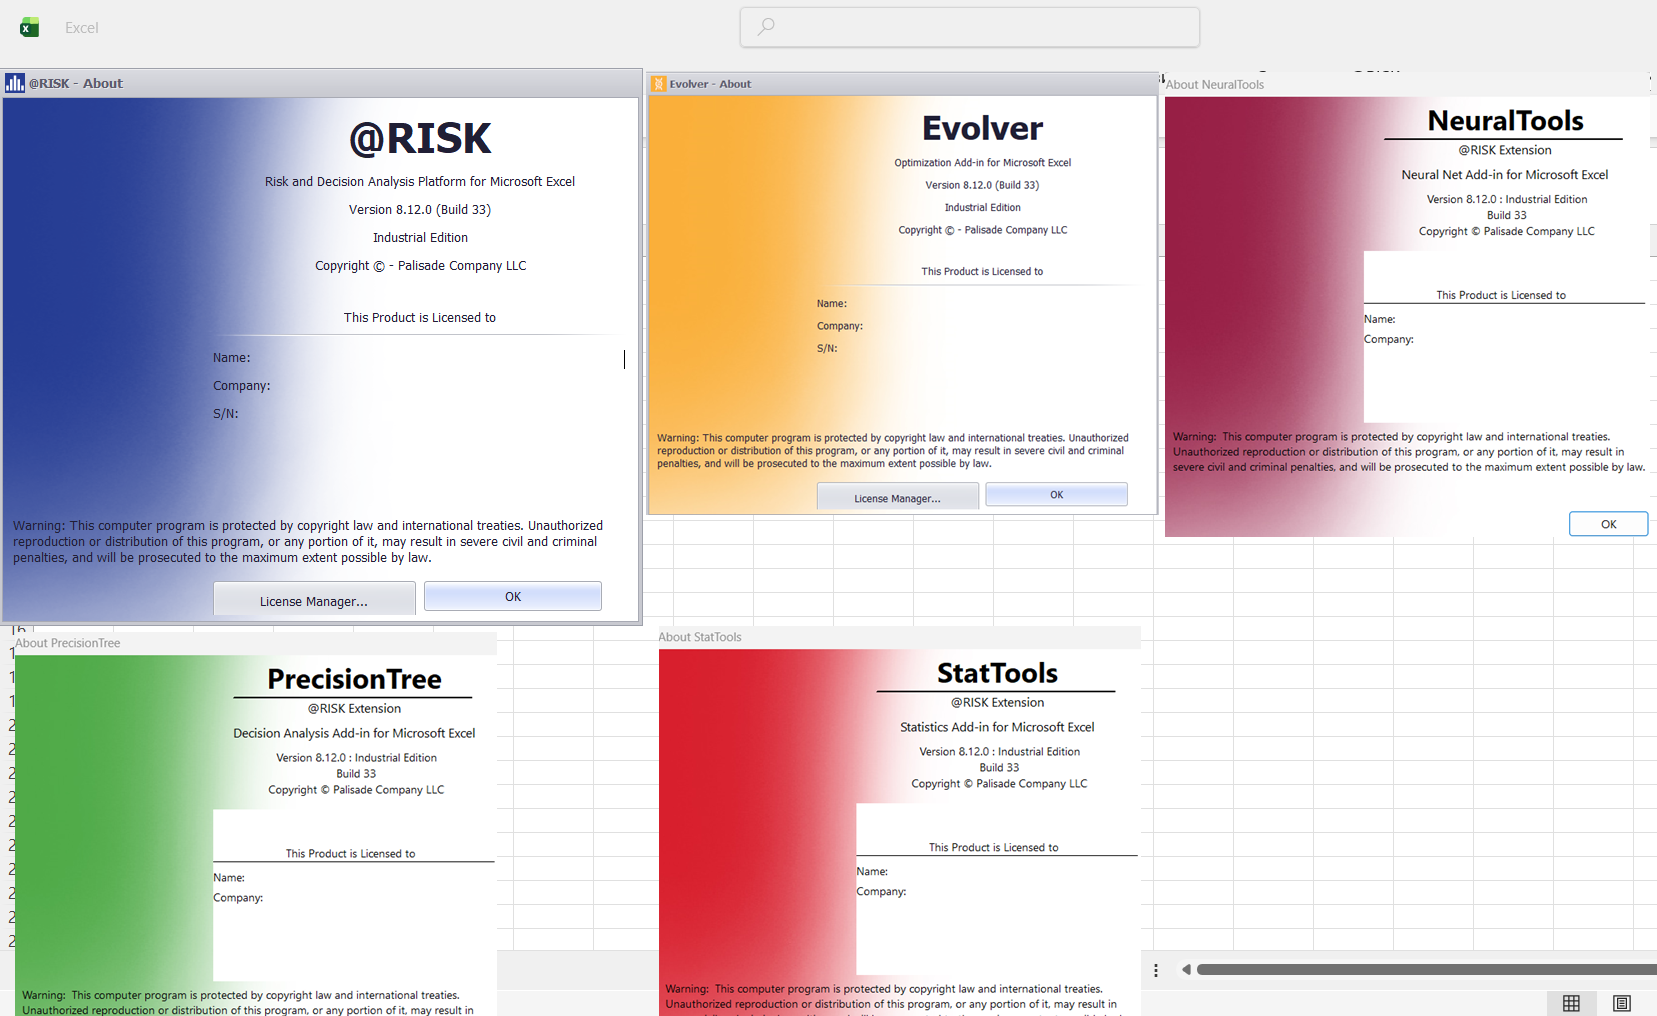Click the 'S/N:' label in @RISK window

tap(225, 413)
